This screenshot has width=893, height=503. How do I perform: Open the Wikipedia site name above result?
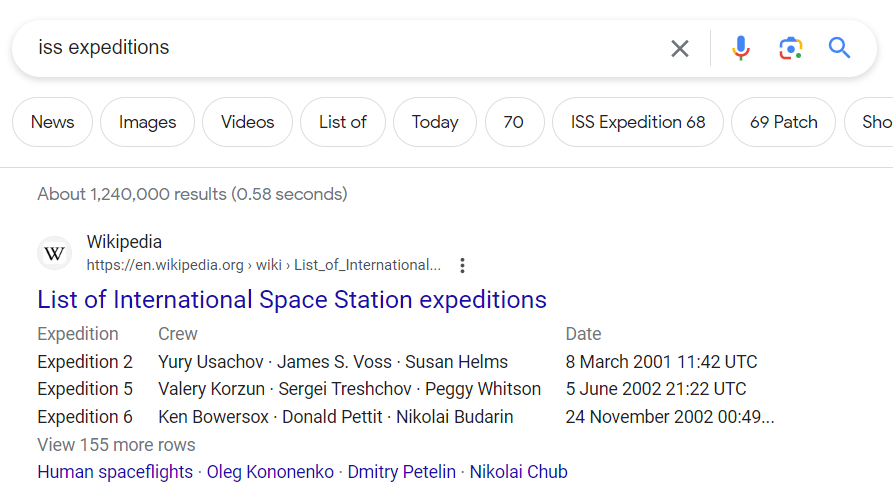[x=124, y=242]
